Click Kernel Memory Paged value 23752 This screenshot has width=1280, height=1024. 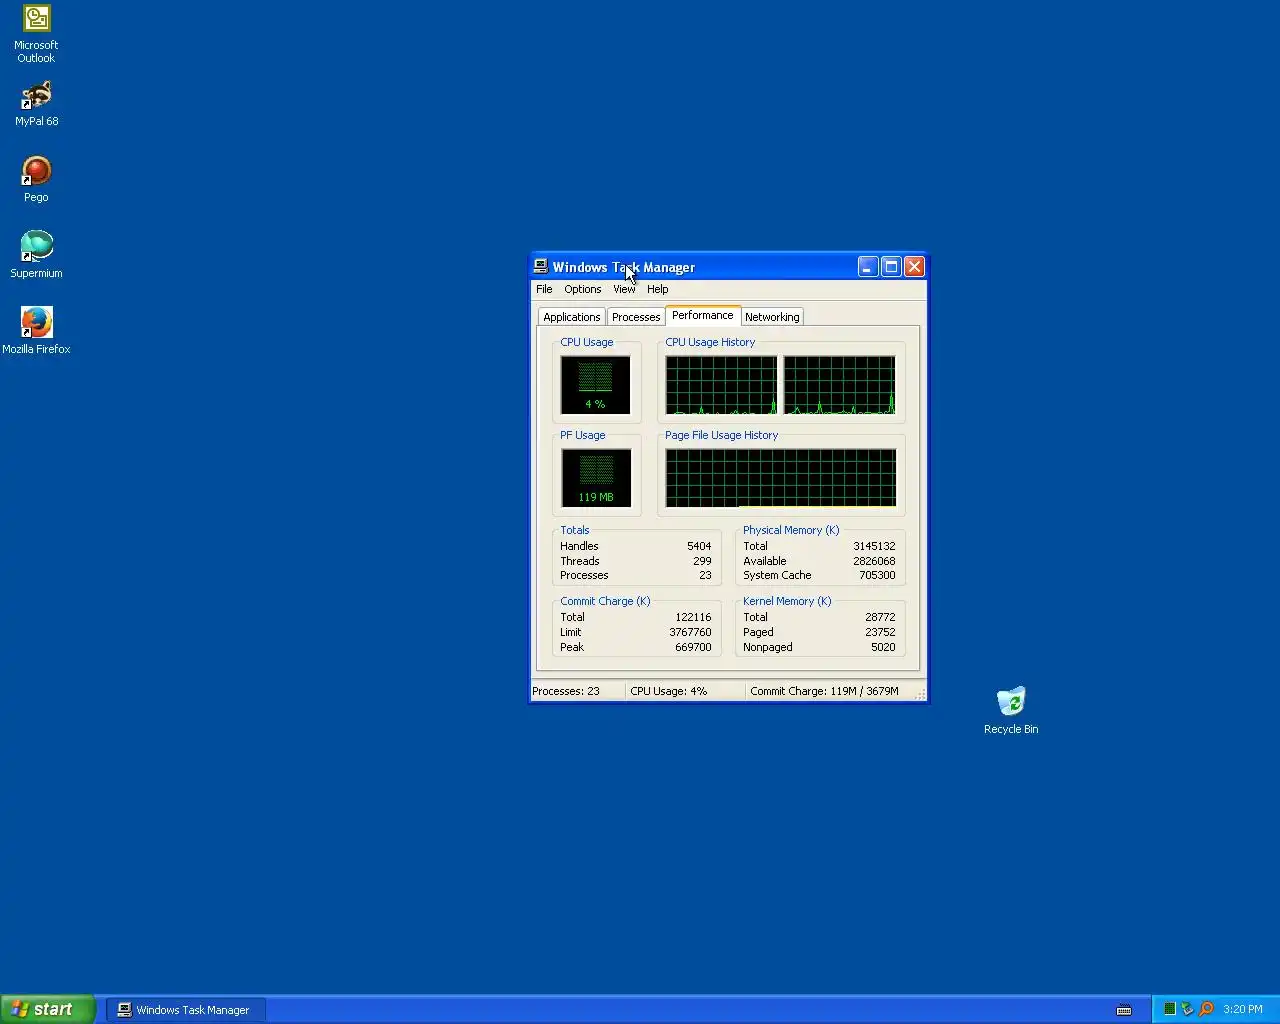coord(880,632)
